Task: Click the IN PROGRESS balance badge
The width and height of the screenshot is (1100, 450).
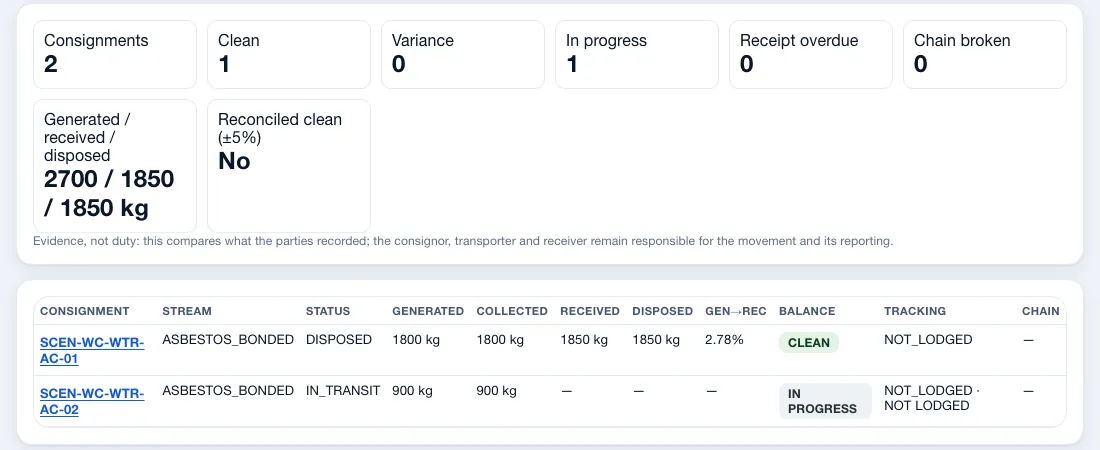Action: pos(825,402)
